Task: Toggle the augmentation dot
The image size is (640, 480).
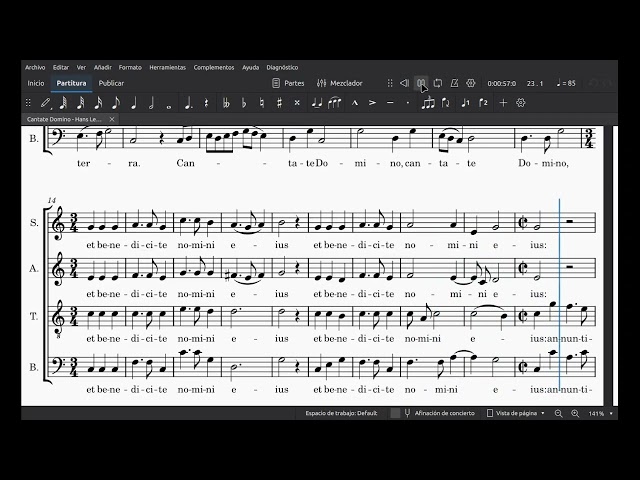Action: [188, 103]
